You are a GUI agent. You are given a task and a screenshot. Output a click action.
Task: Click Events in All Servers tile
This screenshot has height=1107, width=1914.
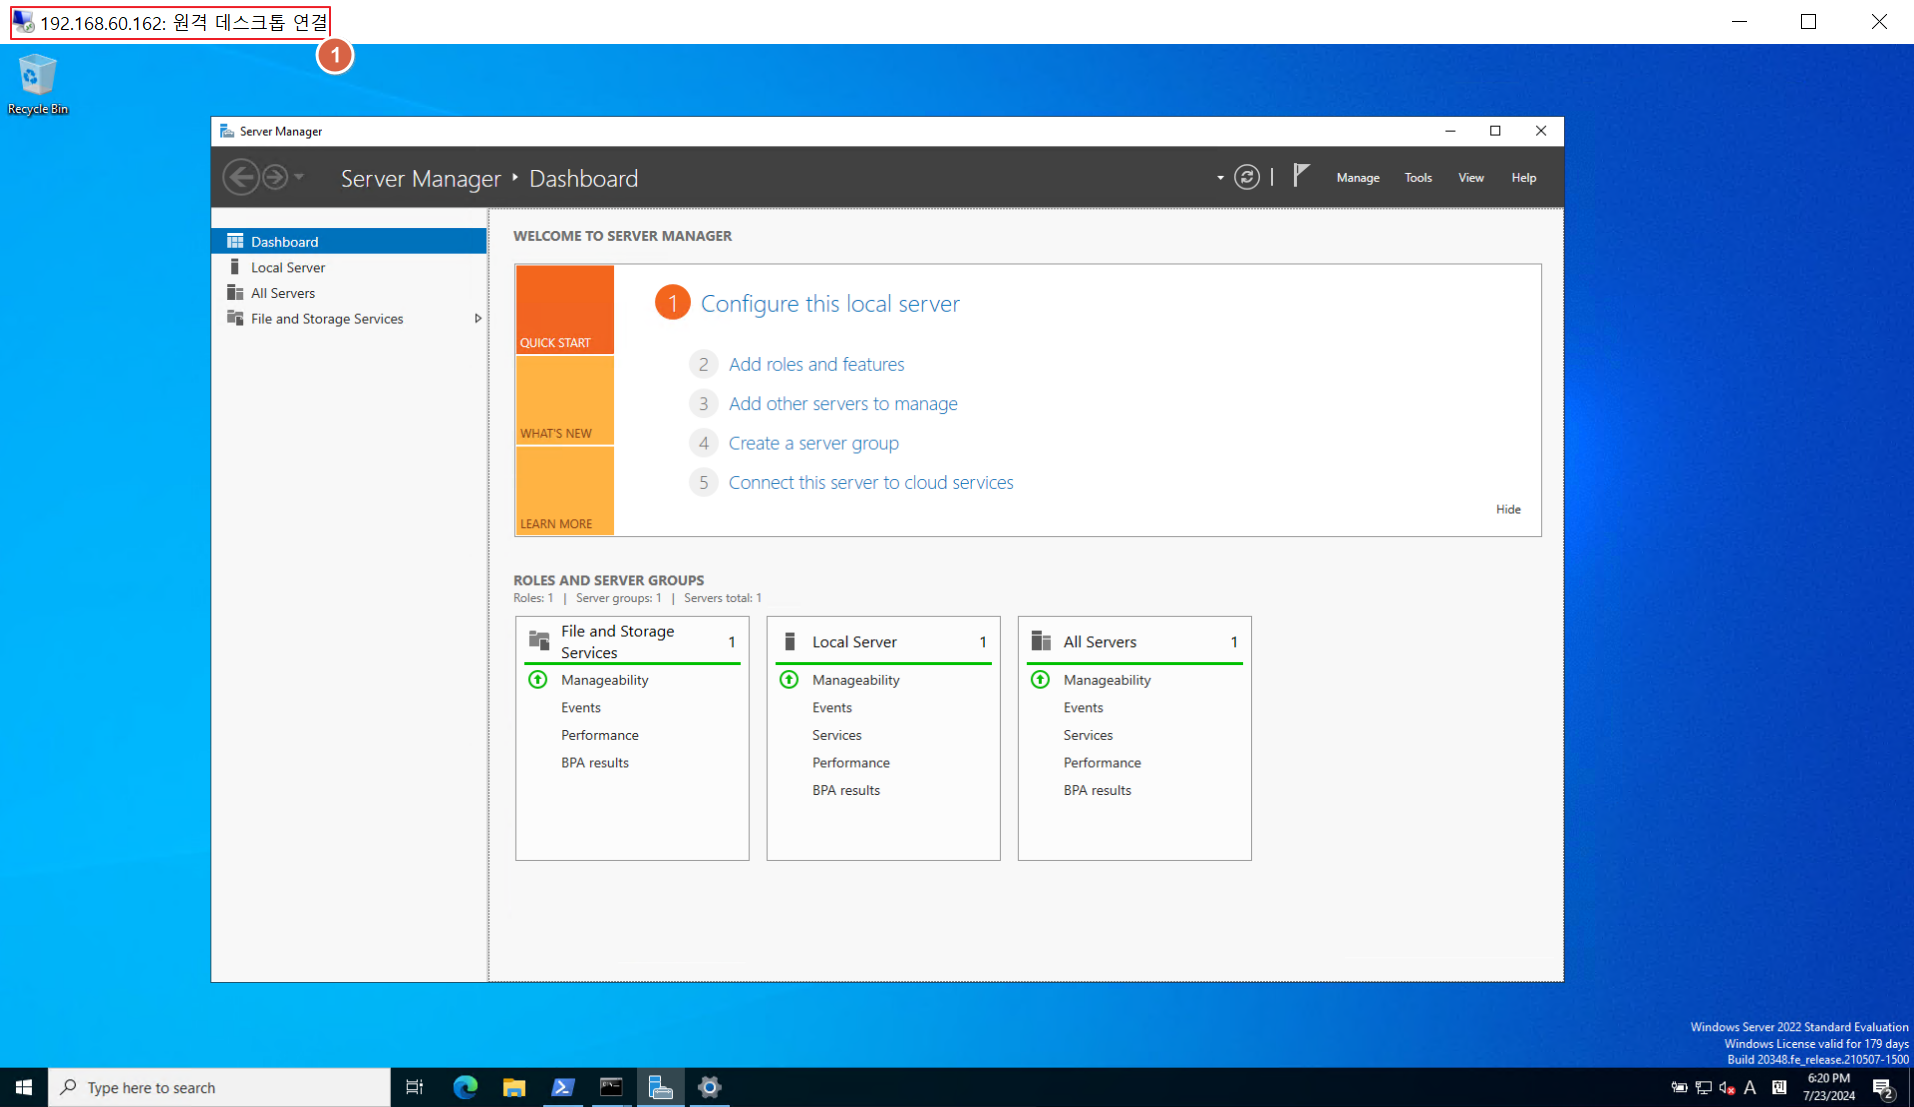pyautogui.click(x=1083, y=707)
